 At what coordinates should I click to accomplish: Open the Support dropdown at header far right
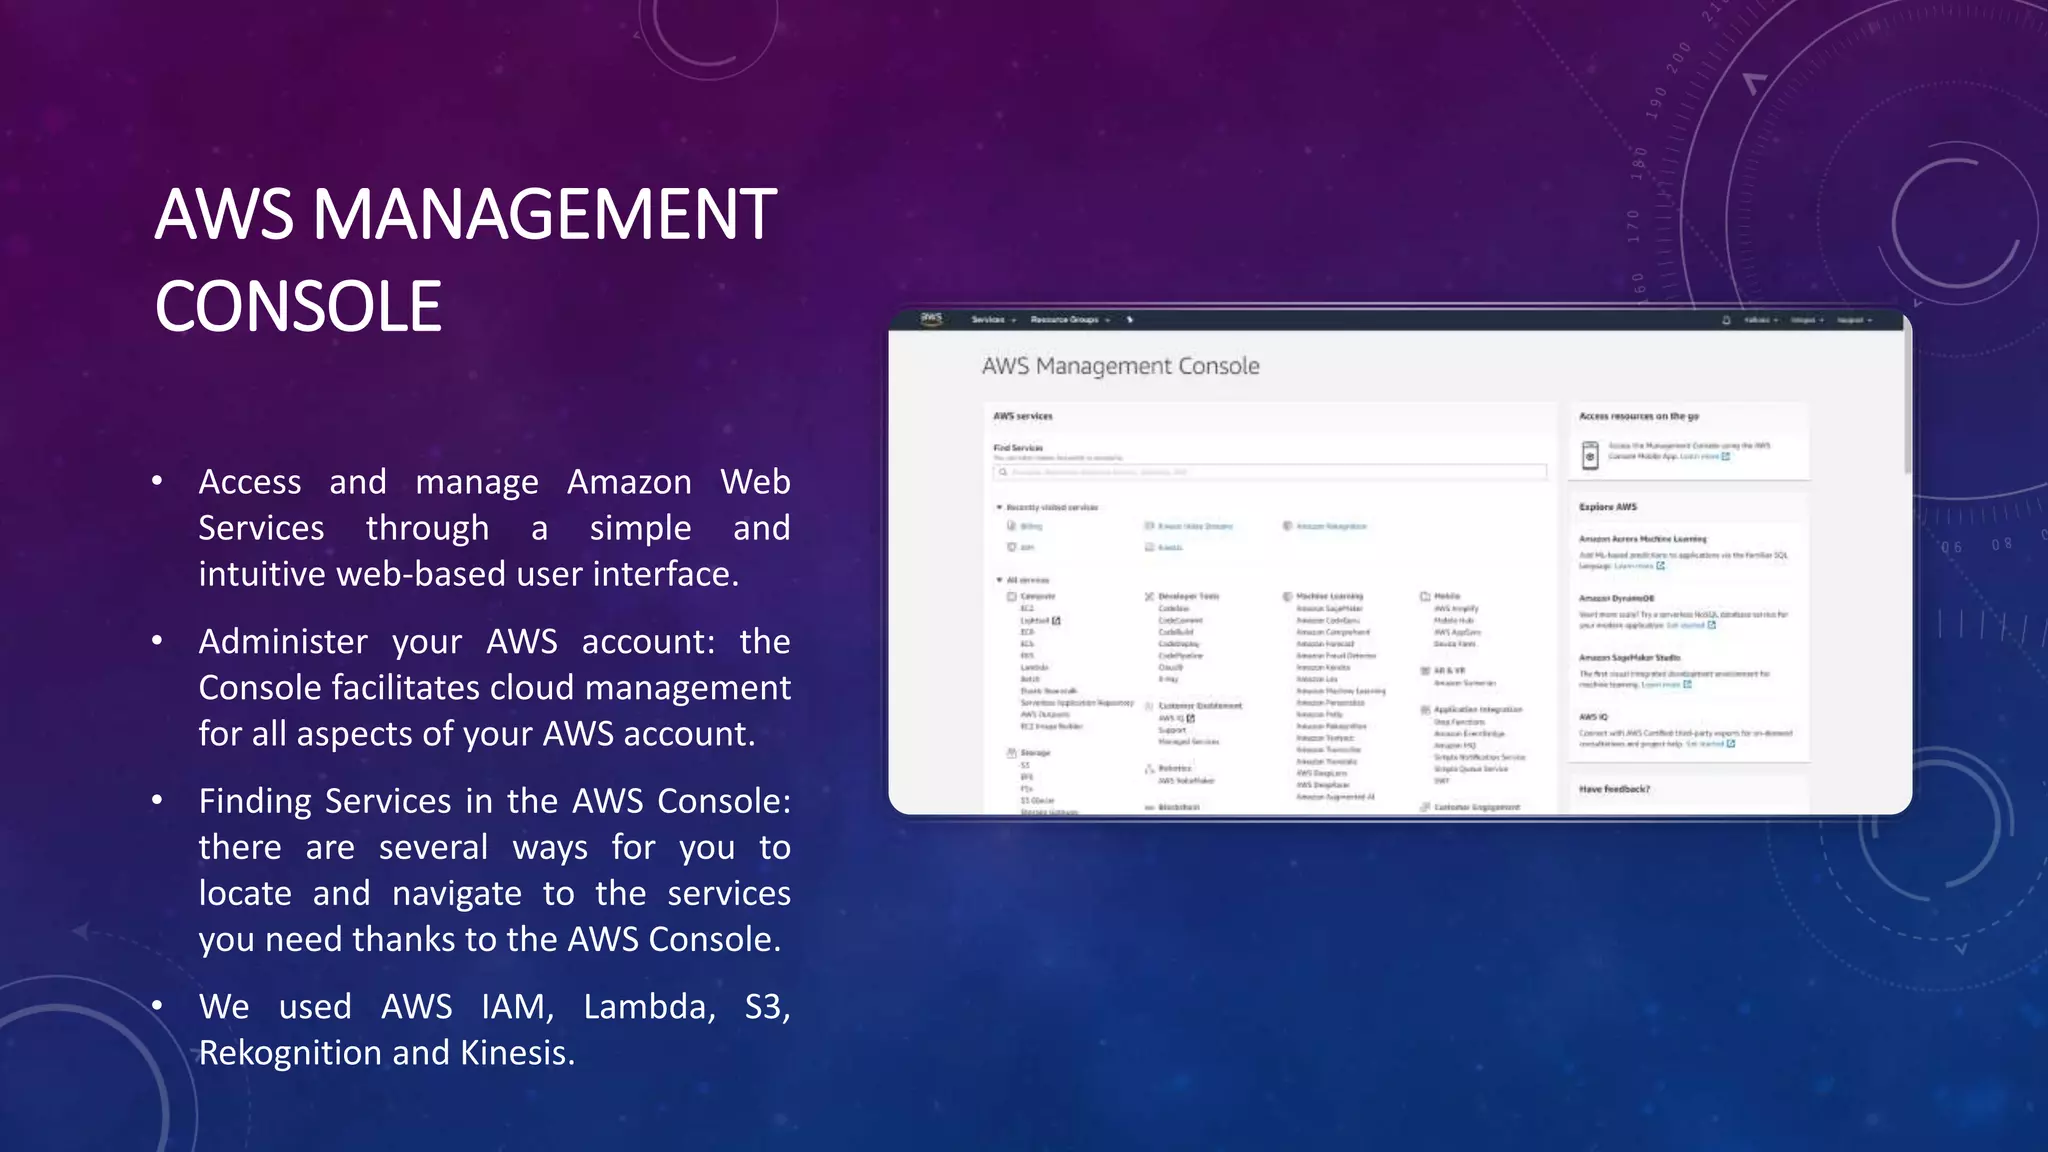pyautogui.click(x=1854, y=320)
